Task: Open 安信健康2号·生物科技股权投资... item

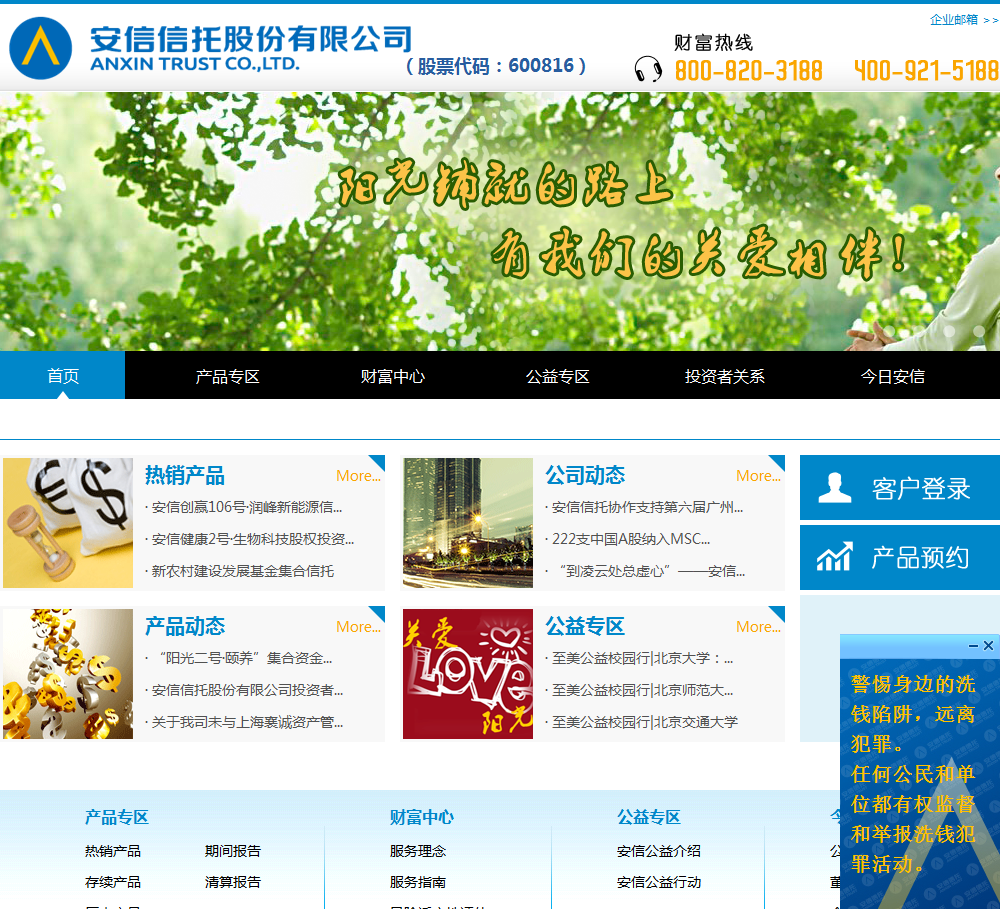Action: 253,539
